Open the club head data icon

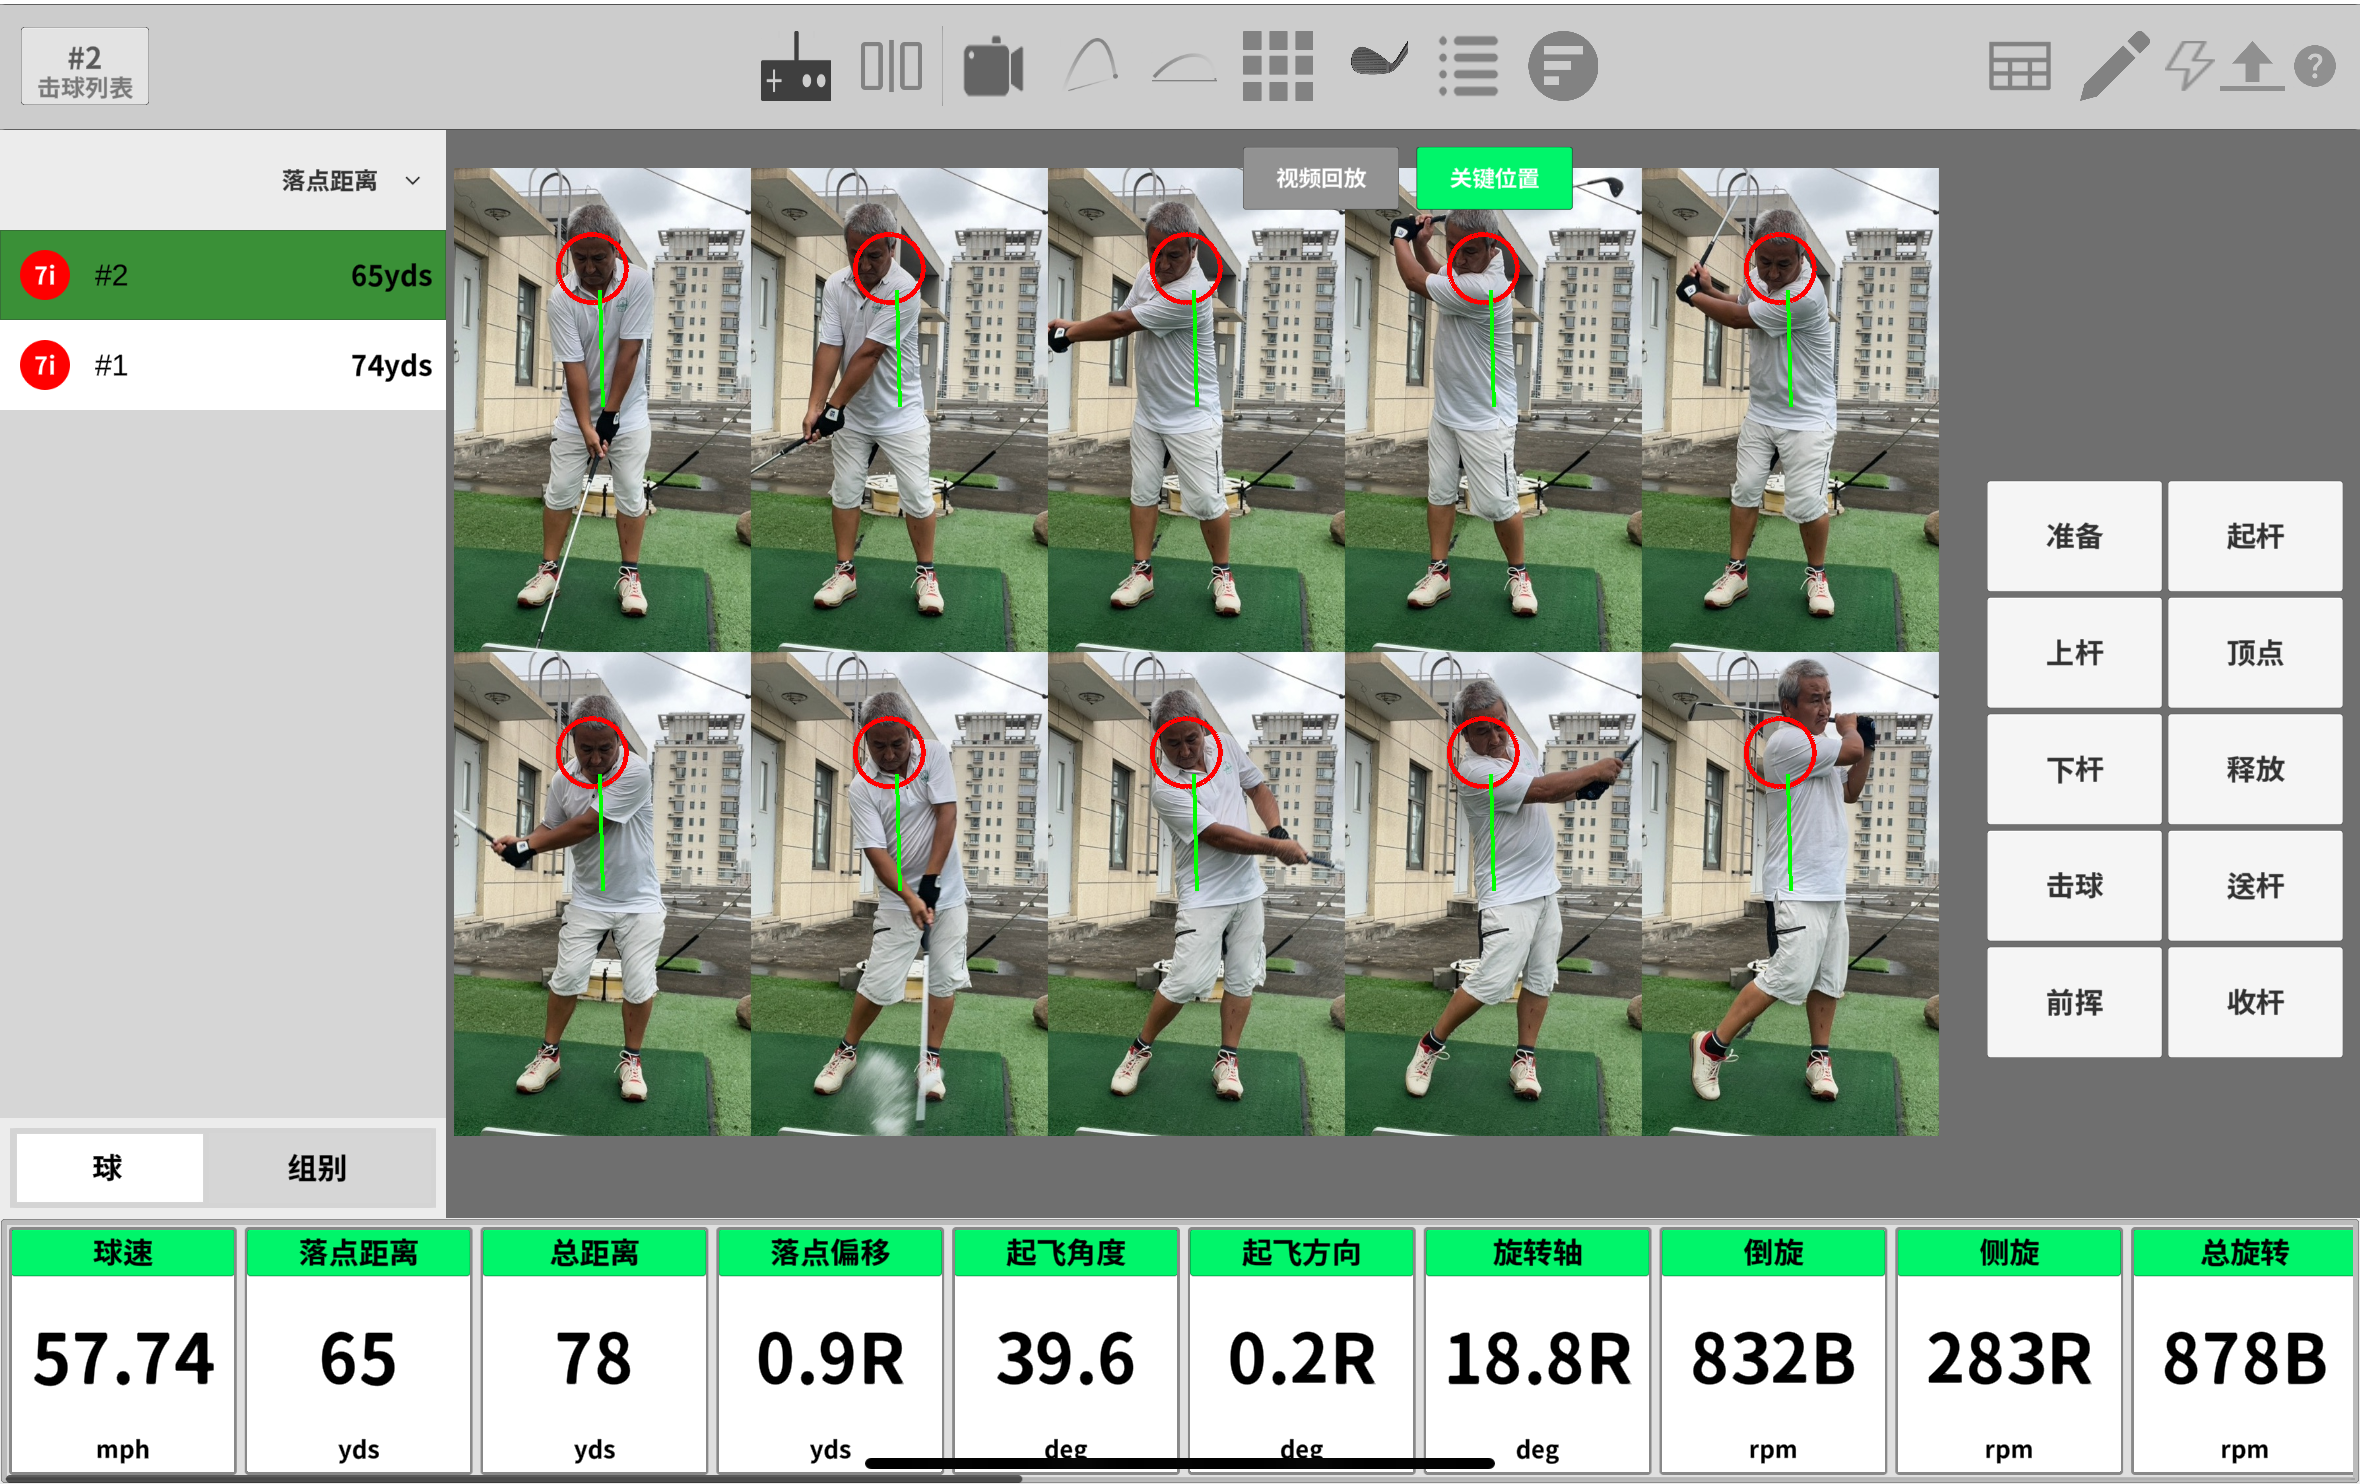(1379, 60)
